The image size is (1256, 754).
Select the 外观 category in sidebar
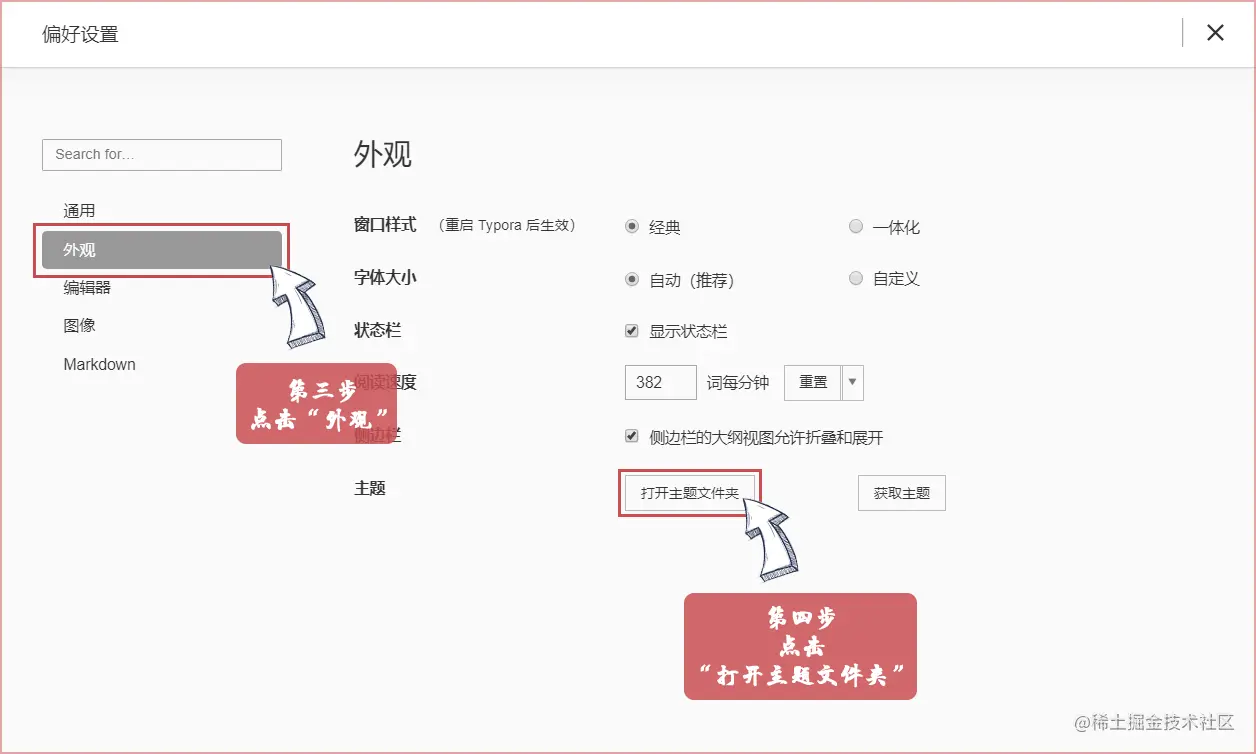coord(162,250)
